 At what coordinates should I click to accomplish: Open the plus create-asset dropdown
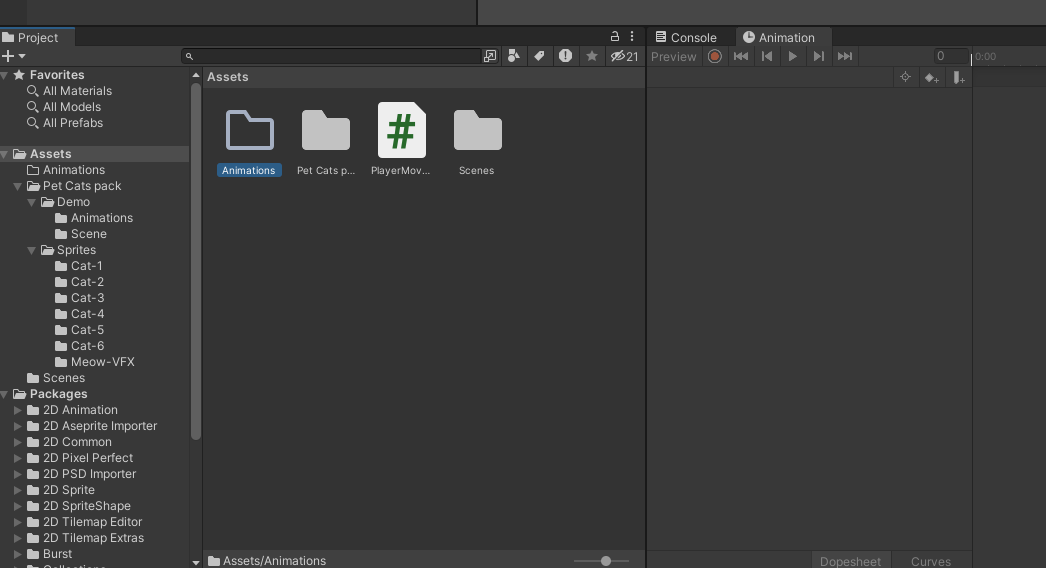point(13,56)
